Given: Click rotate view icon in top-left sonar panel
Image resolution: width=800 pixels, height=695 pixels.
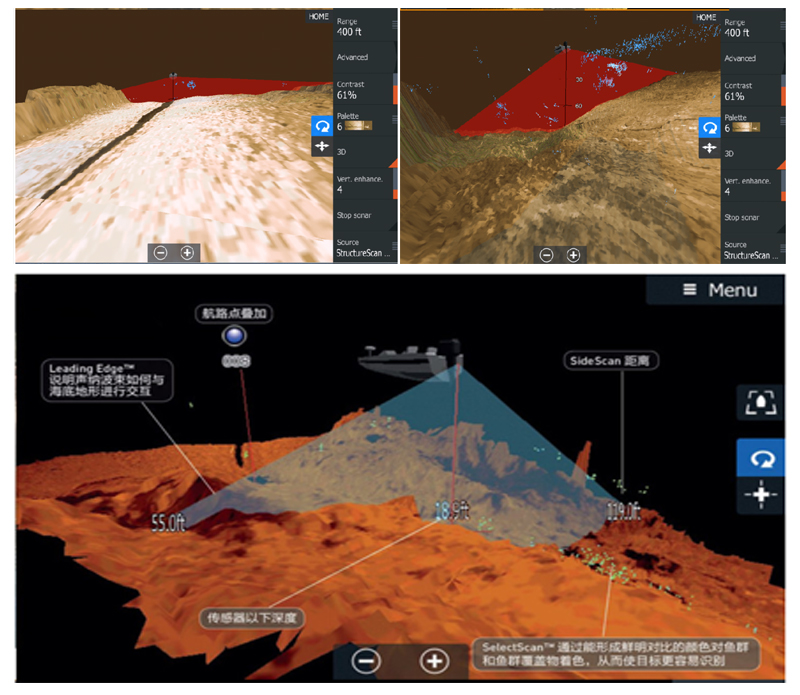Looking at the screenshot, I should tap(322, 126).
